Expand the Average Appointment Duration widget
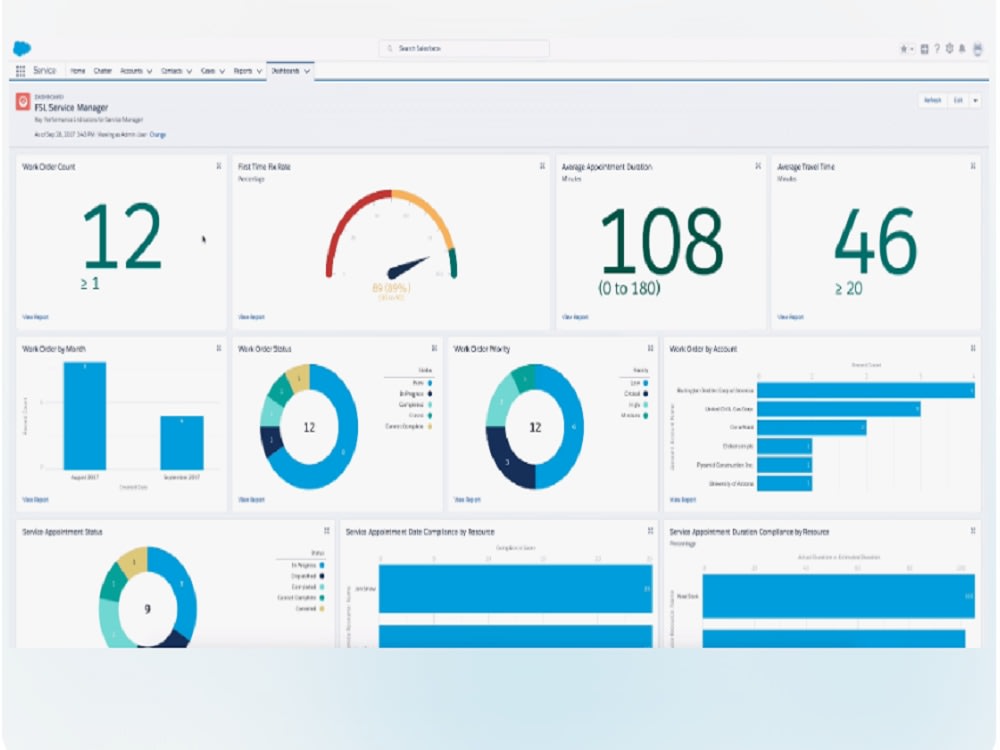The height and width of the screenshot is (750, 1000). coord(758,166)
